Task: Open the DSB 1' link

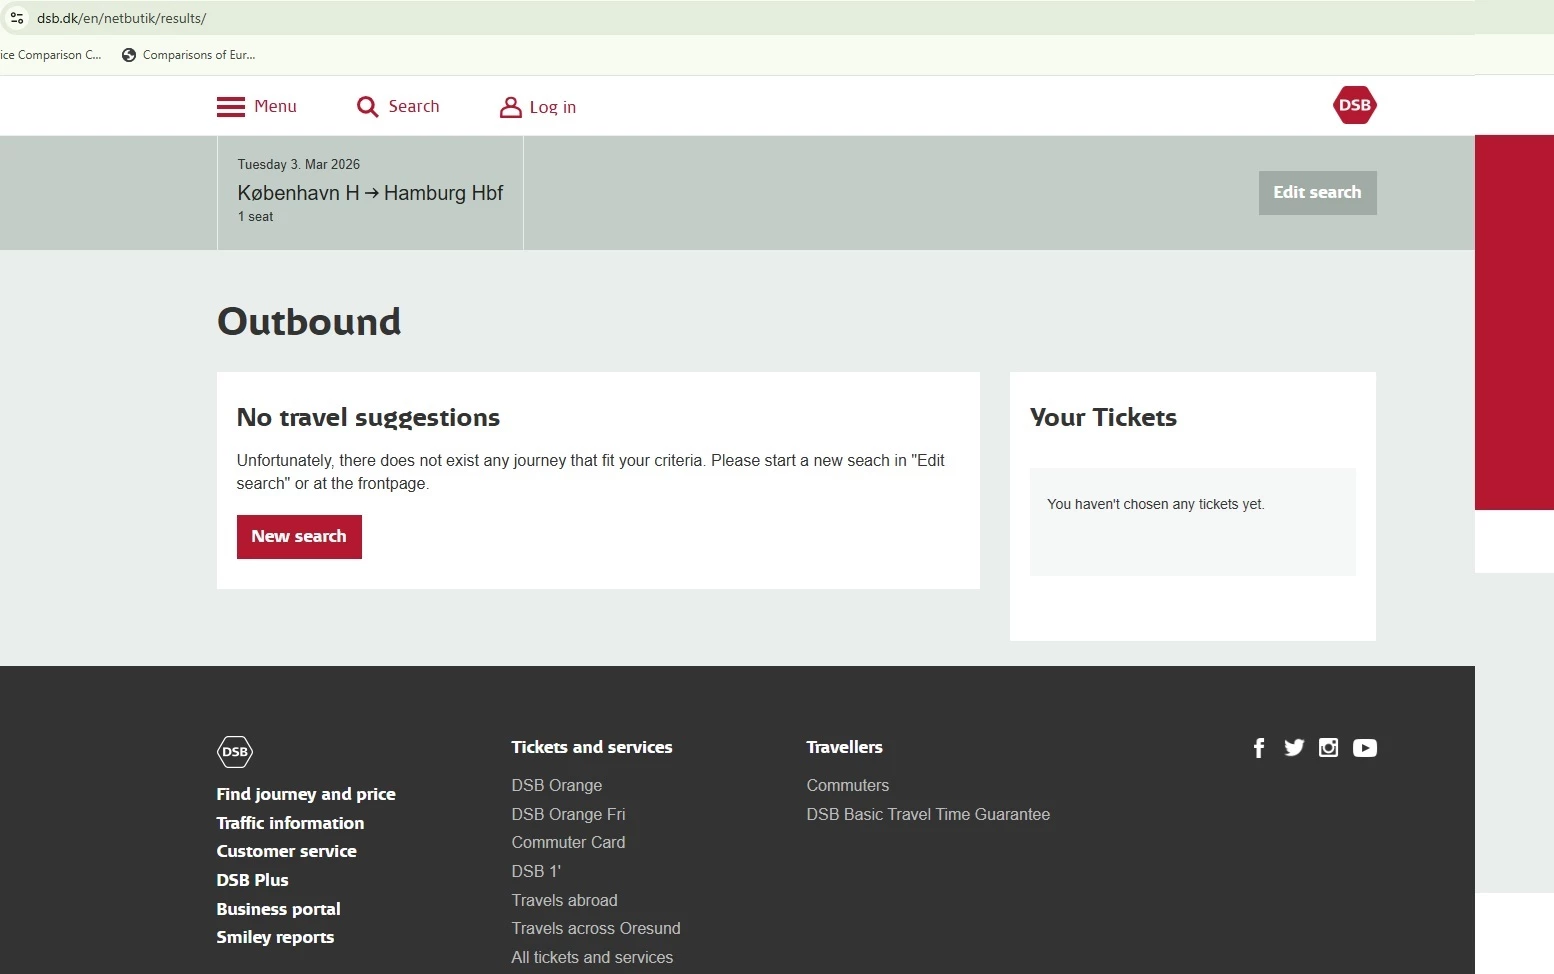Action: pyautogui.click(x=536, y=872)
